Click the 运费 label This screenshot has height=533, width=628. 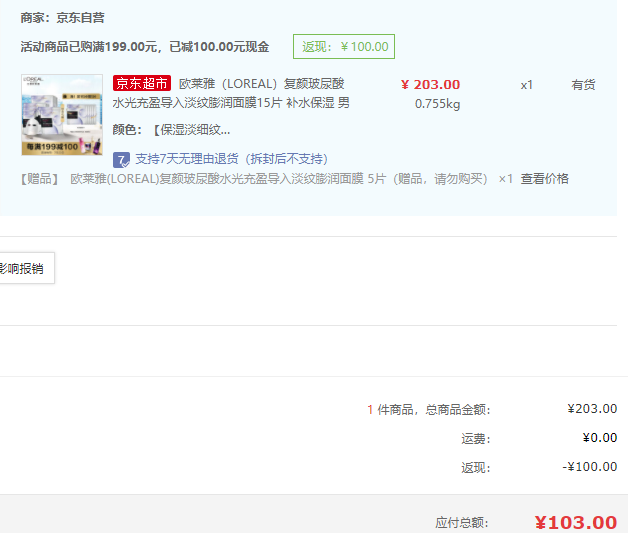[476, 438]
